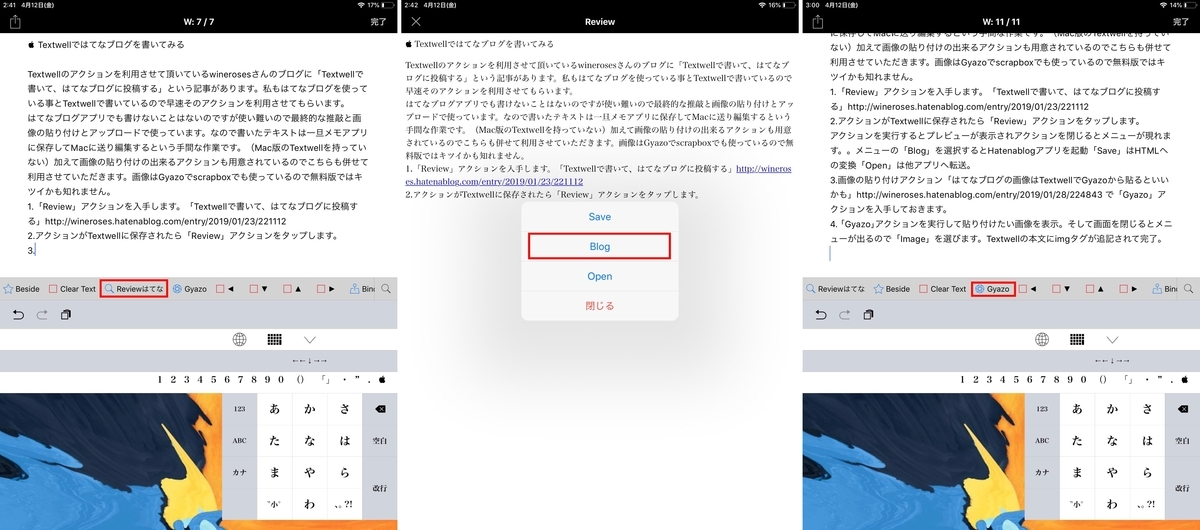
Task: Tap the W: 11 / 11 counter in right screenshot
Action: 1001,21
